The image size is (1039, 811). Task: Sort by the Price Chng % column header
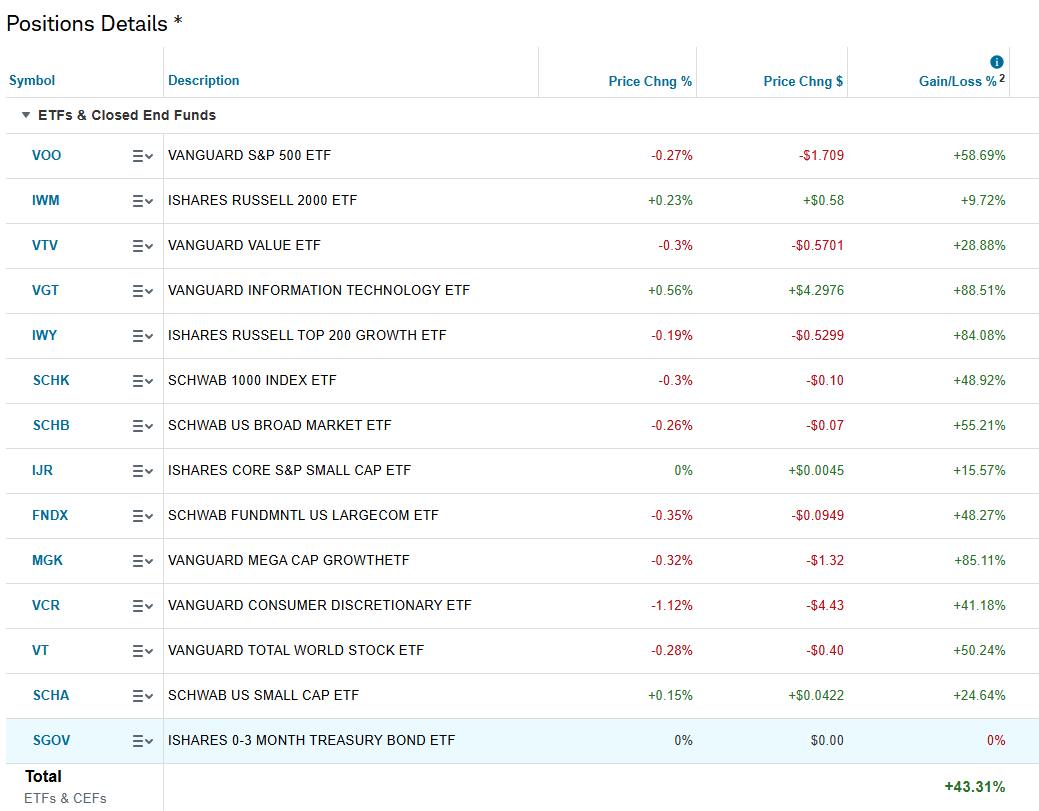pos(650,82)
